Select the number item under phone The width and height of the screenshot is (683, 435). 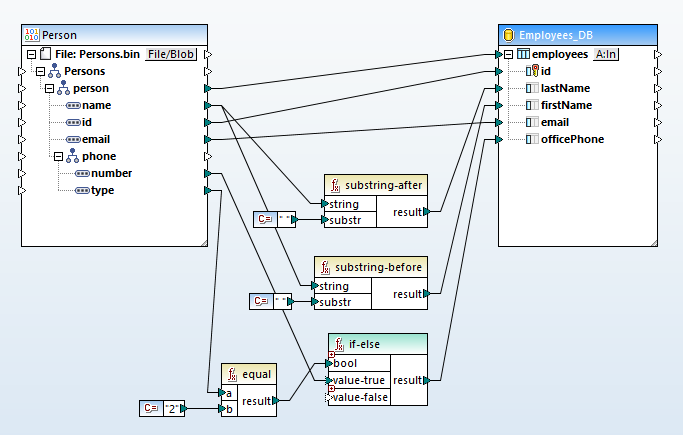tap(111, 173)
